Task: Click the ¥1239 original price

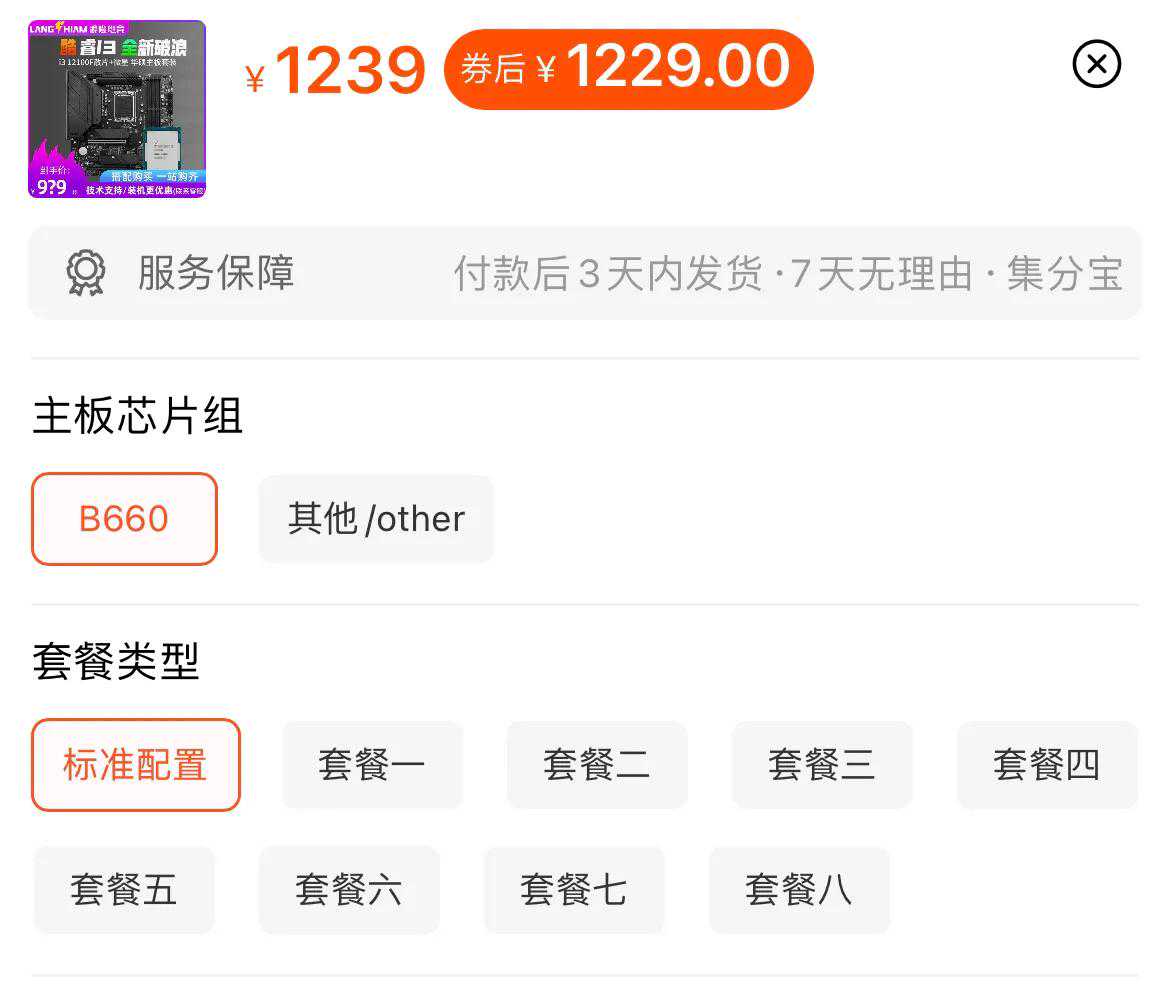Action: click(336, 72)
